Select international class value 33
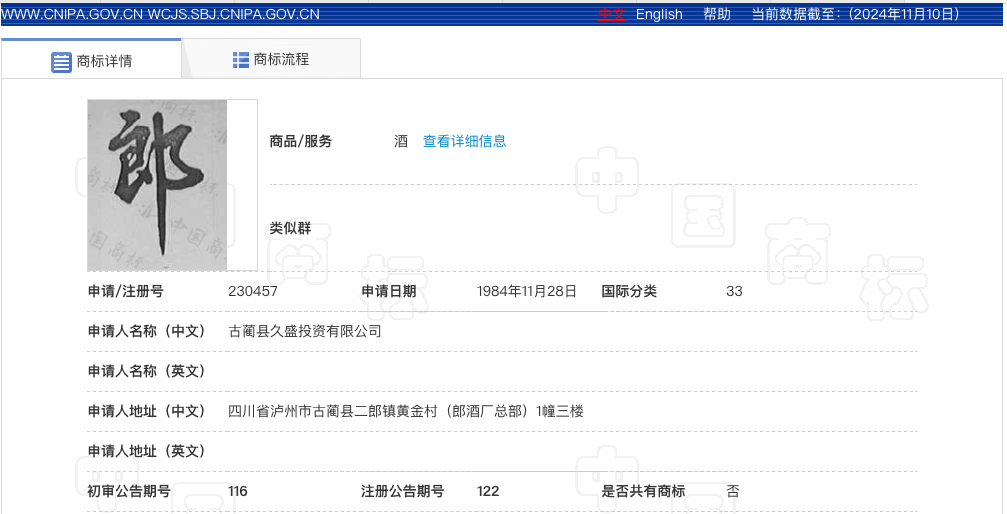 pyautogui.click(x=734, y=291)
